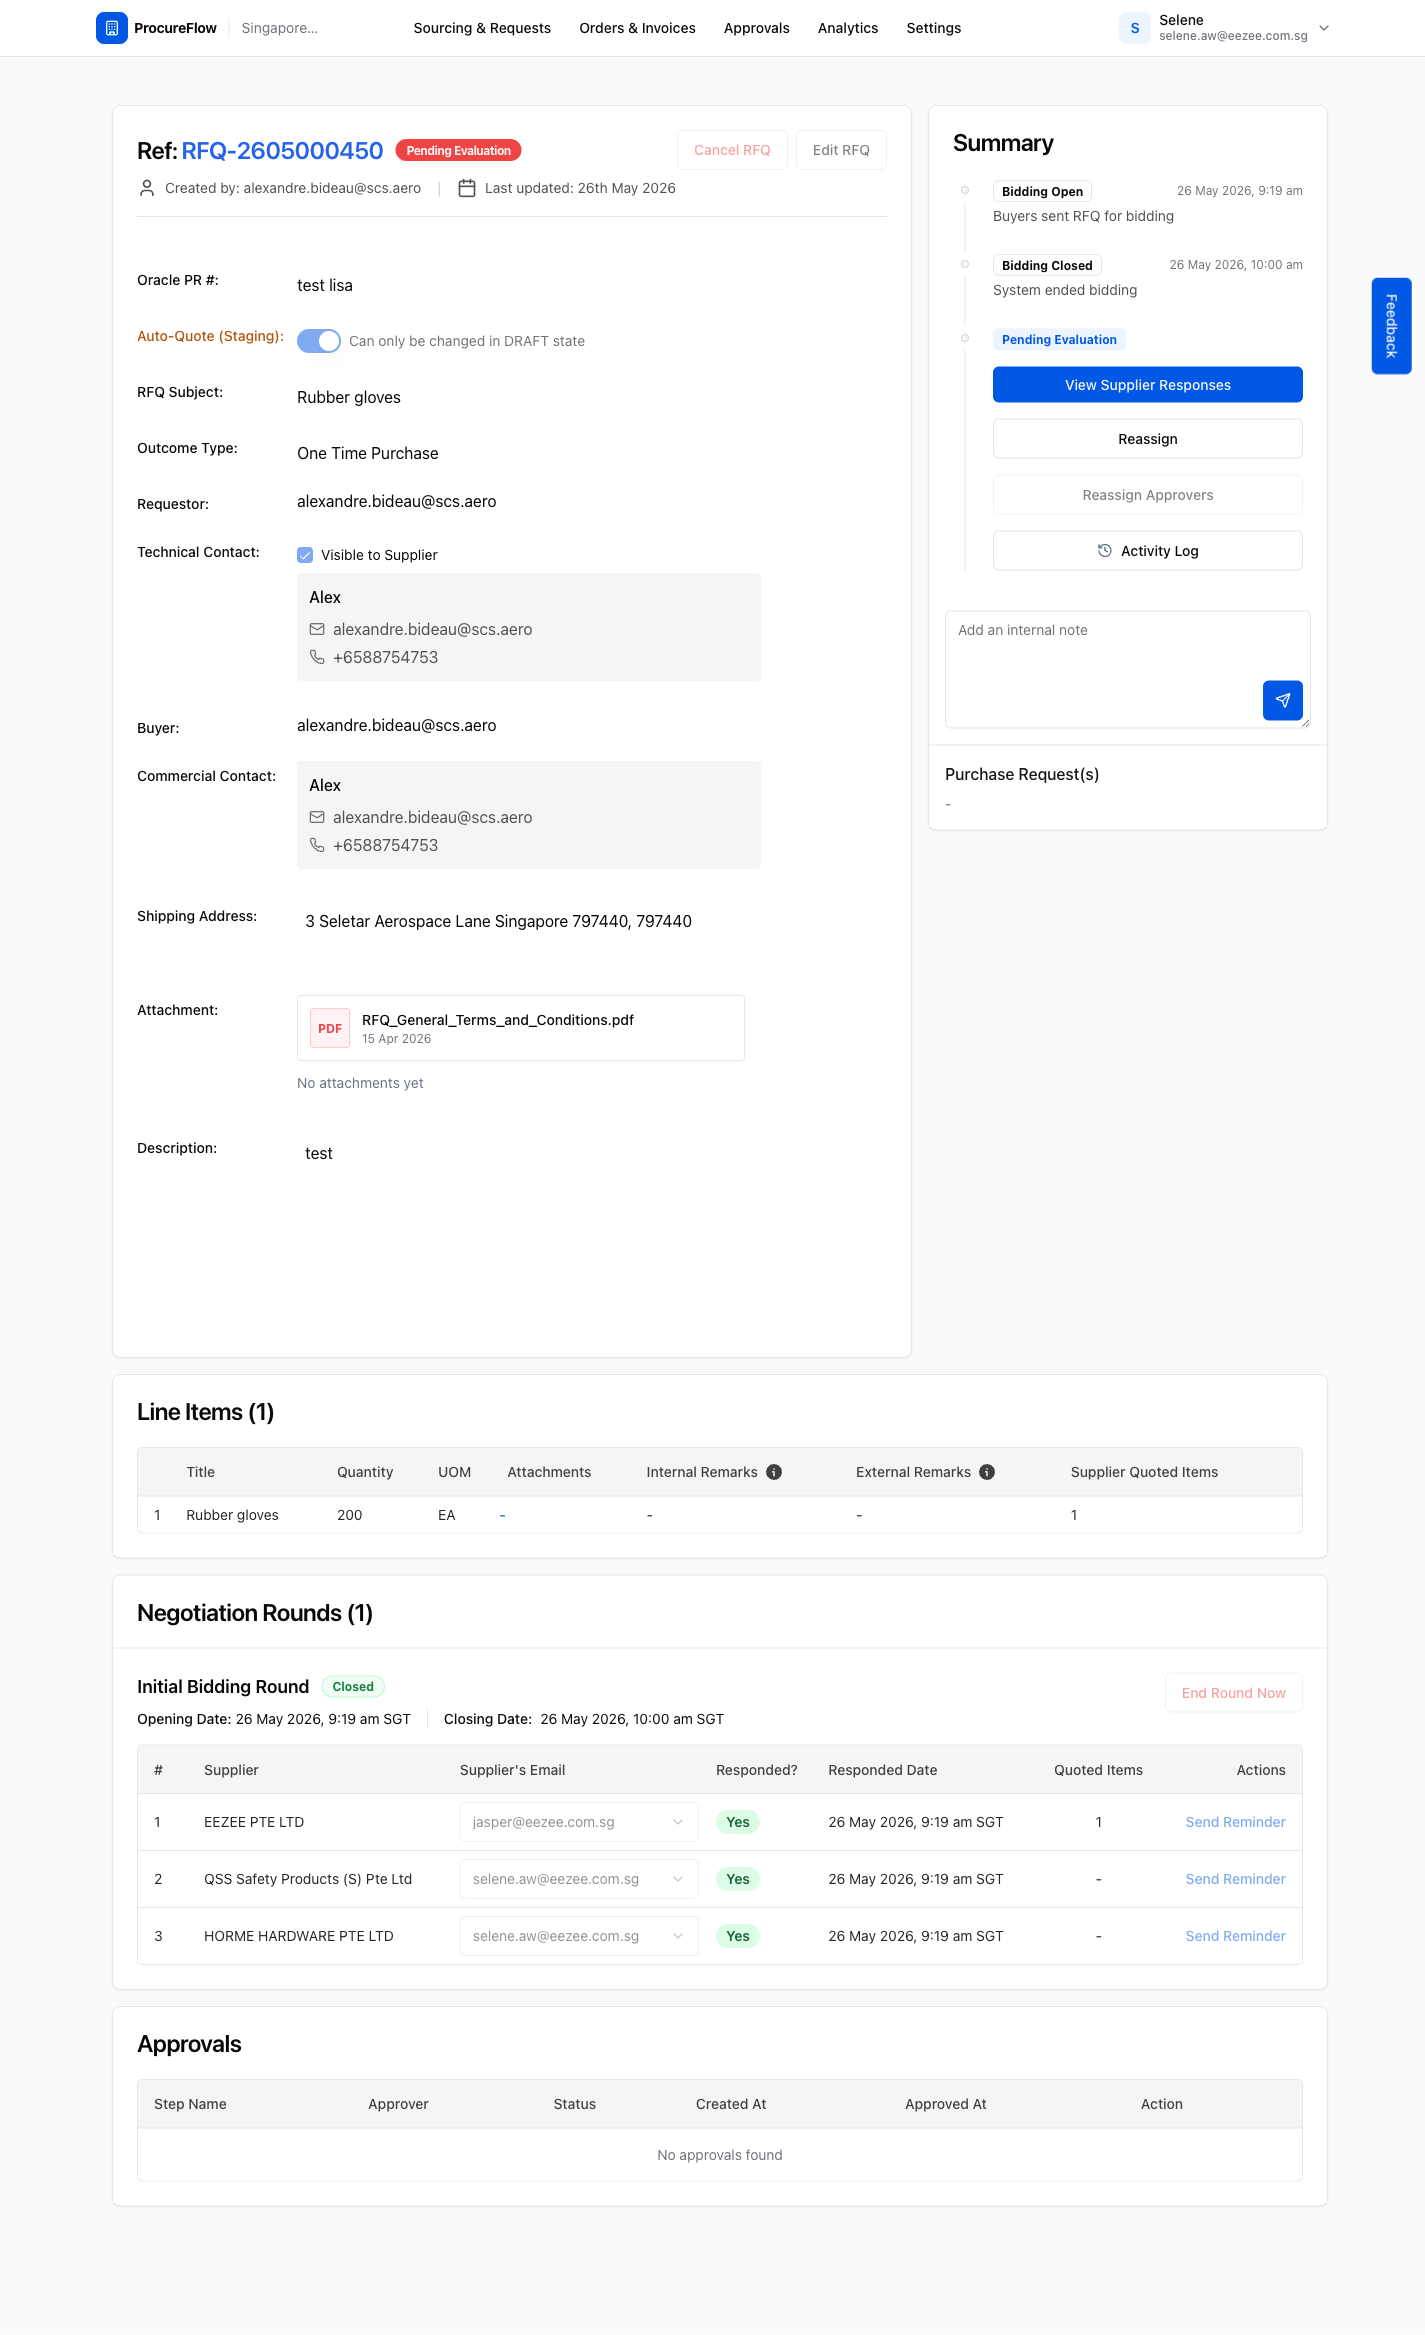Uncheck the Visible to Supplier checkbox
This screenshot has height=2335, width=1425.
305,555
